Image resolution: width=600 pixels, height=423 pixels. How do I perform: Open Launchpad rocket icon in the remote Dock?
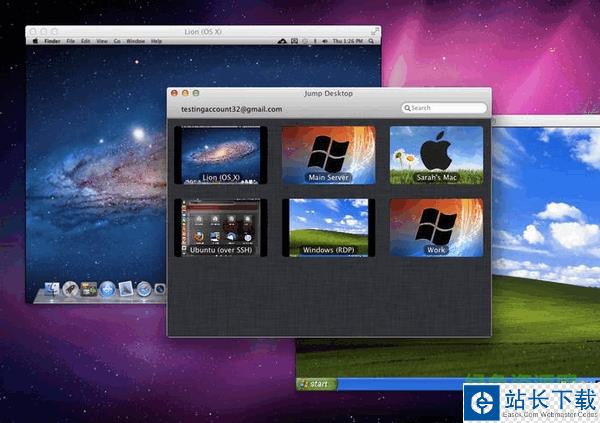71,290
